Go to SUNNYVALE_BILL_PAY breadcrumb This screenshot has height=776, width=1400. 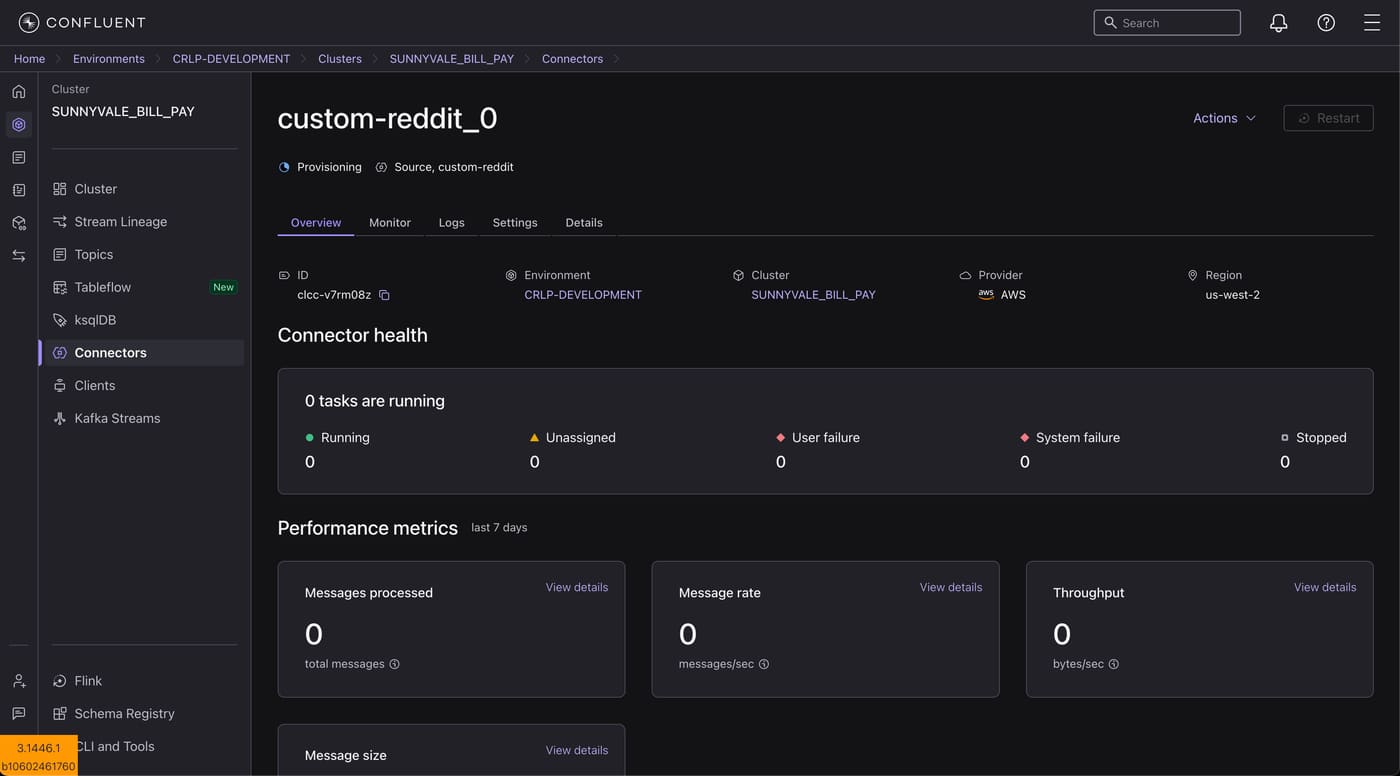[452, 59]
